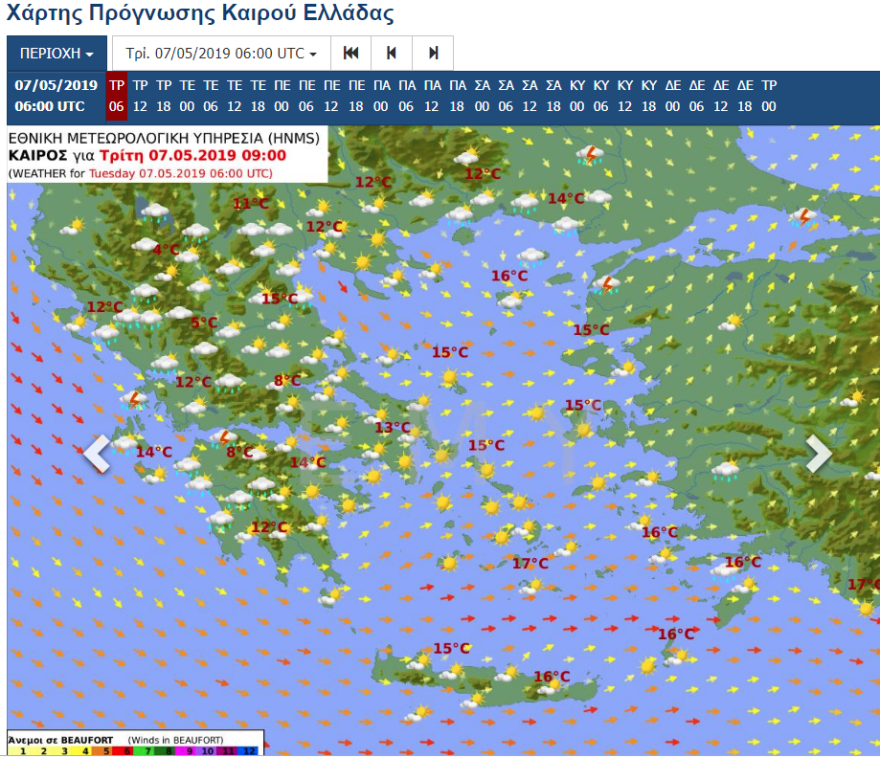Click the previous timestep arrow icon
The height and width of the screenshot is (758, 880).
click(391, 53)
